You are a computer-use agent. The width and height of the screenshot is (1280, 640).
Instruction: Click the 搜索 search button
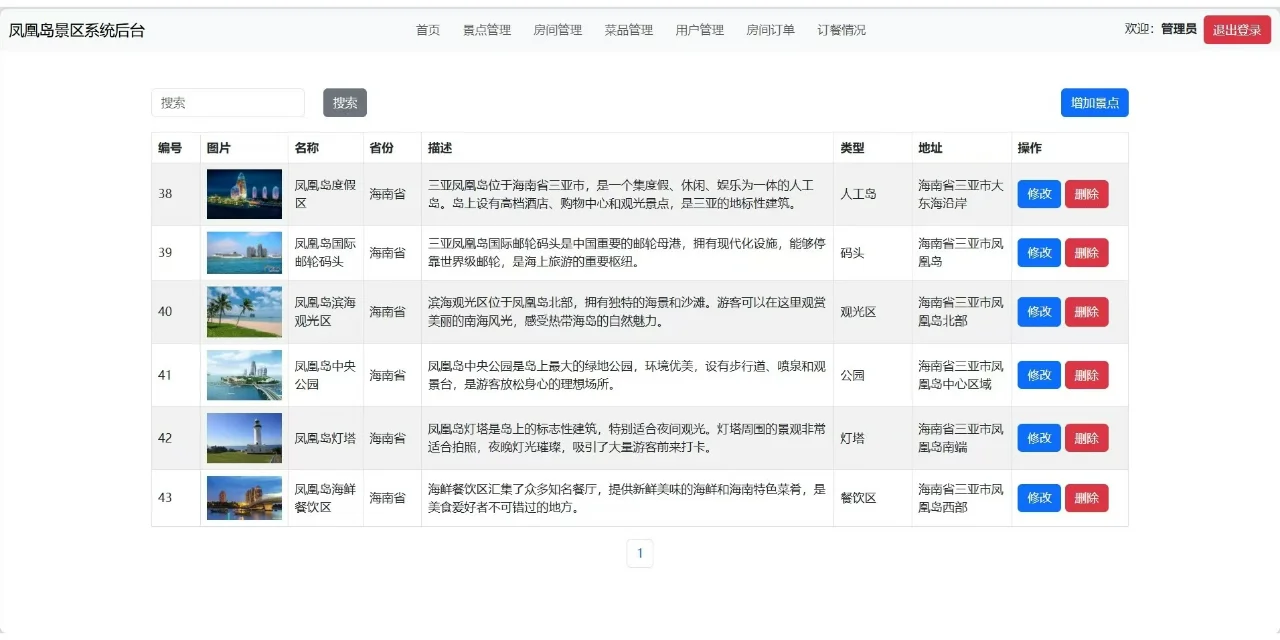click(344, 102)
